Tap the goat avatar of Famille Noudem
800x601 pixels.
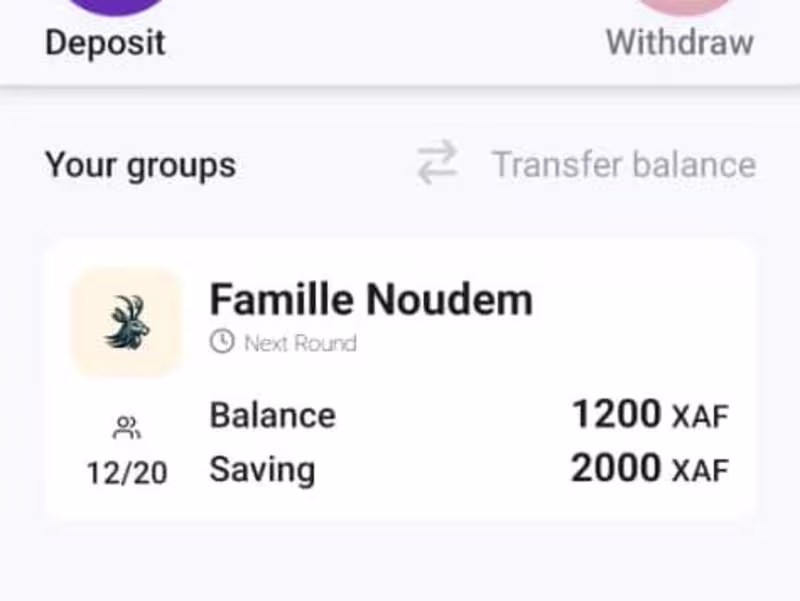[126, 322]
